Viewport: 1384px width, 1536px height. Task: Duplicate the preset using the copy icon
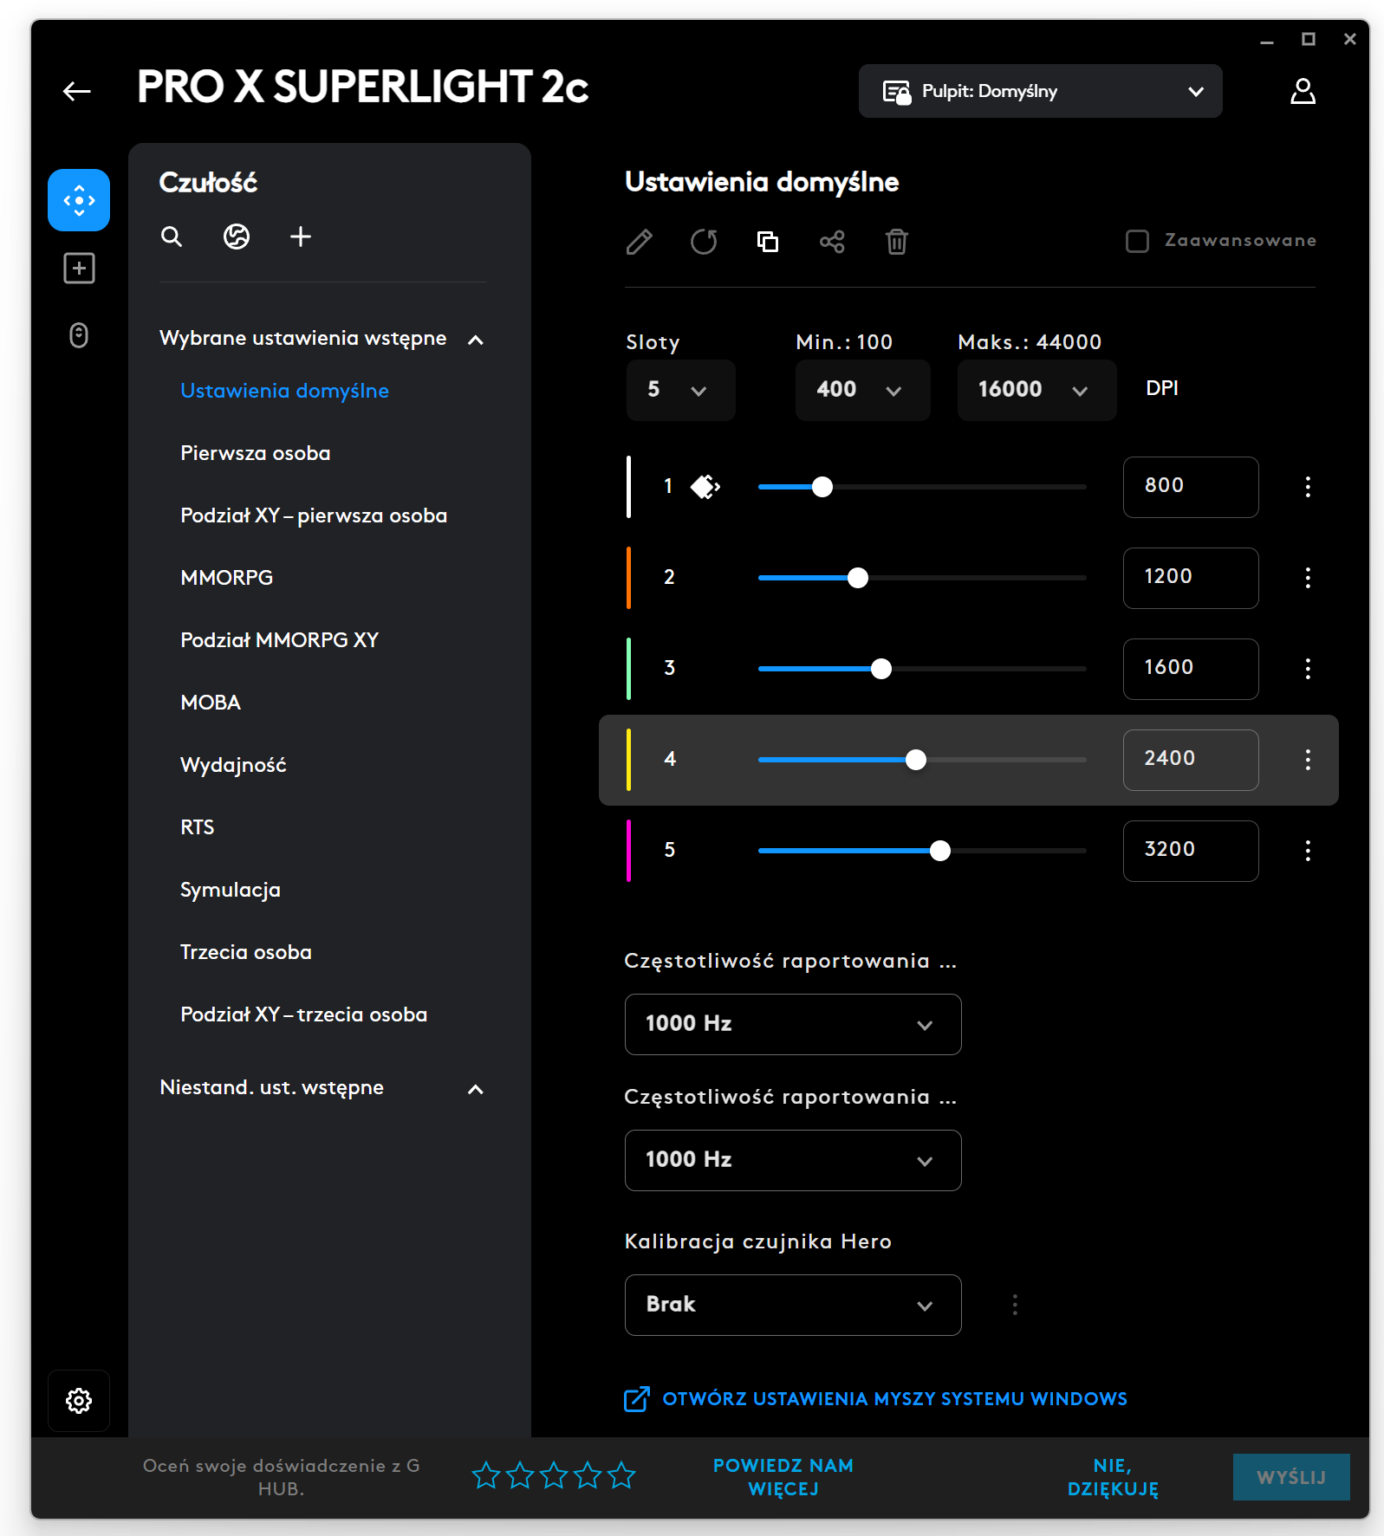pos(768,241)
